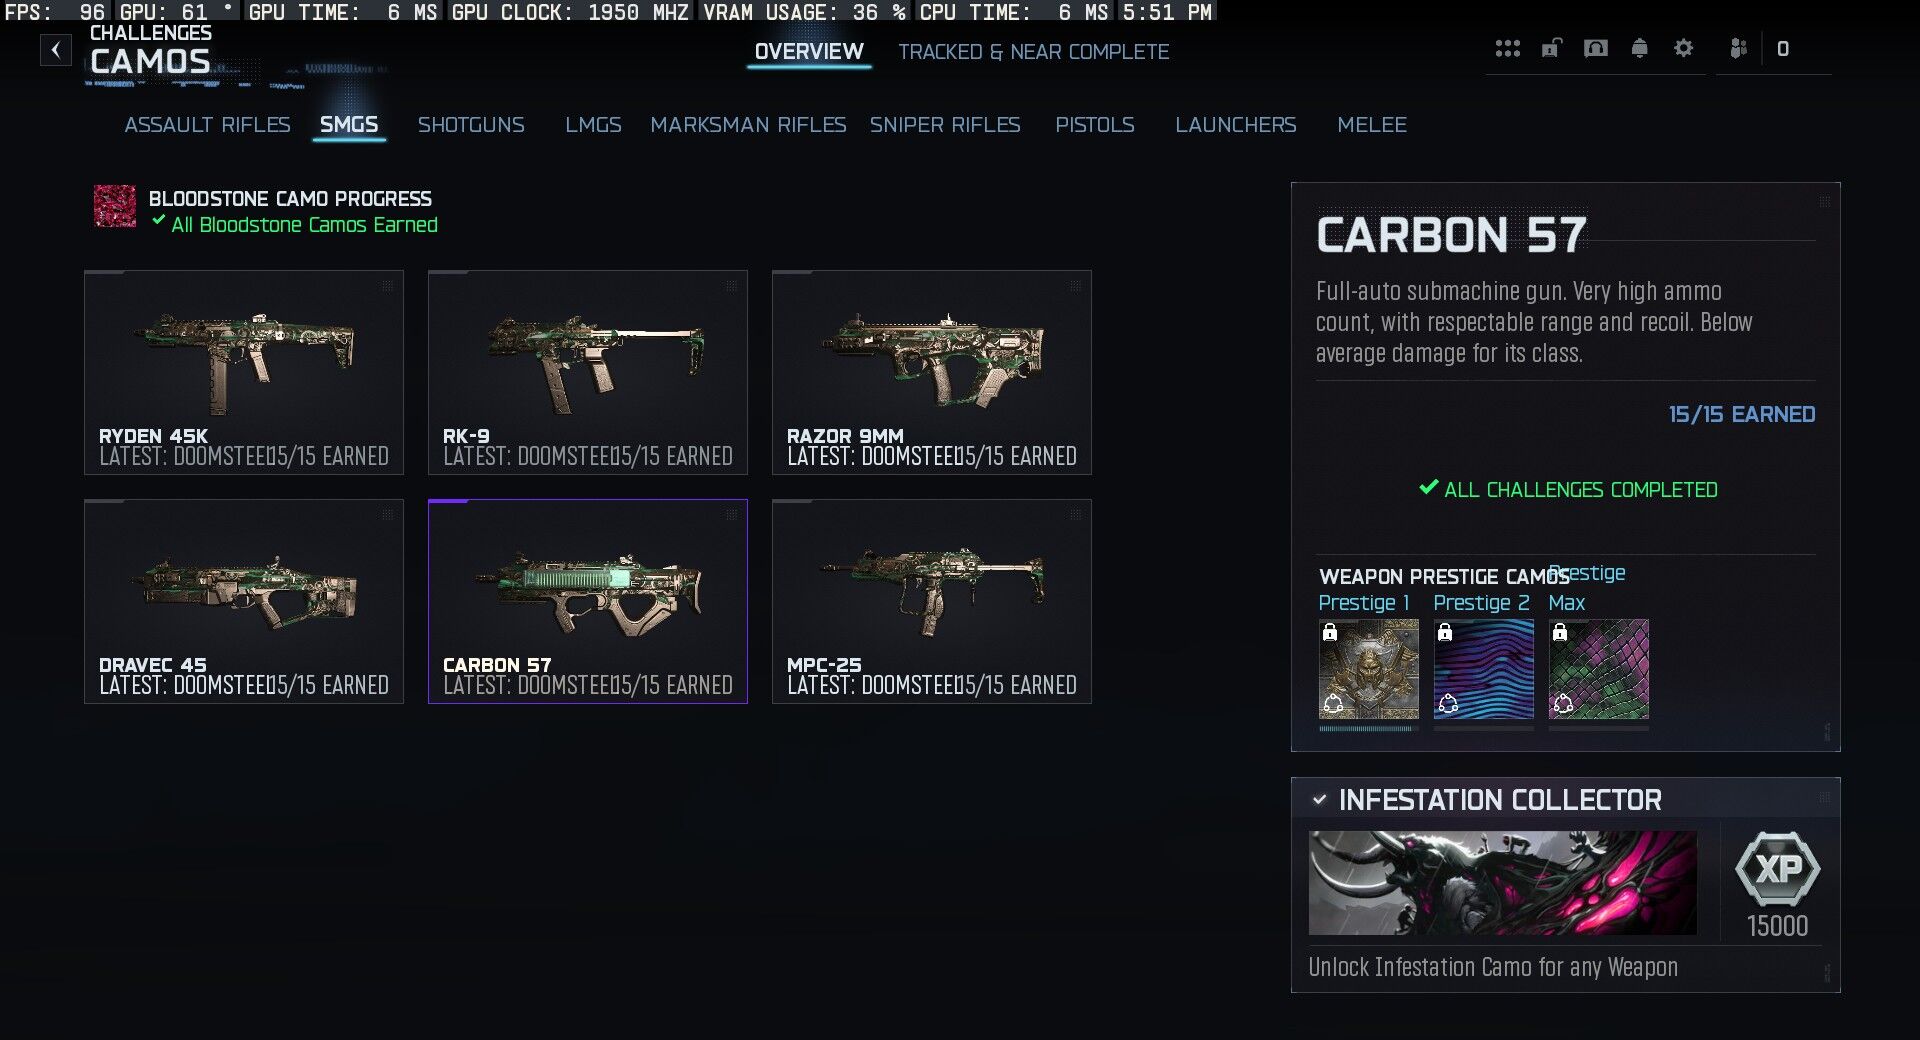
Task: Open the headset voice chat icon
Action: 1596,48
